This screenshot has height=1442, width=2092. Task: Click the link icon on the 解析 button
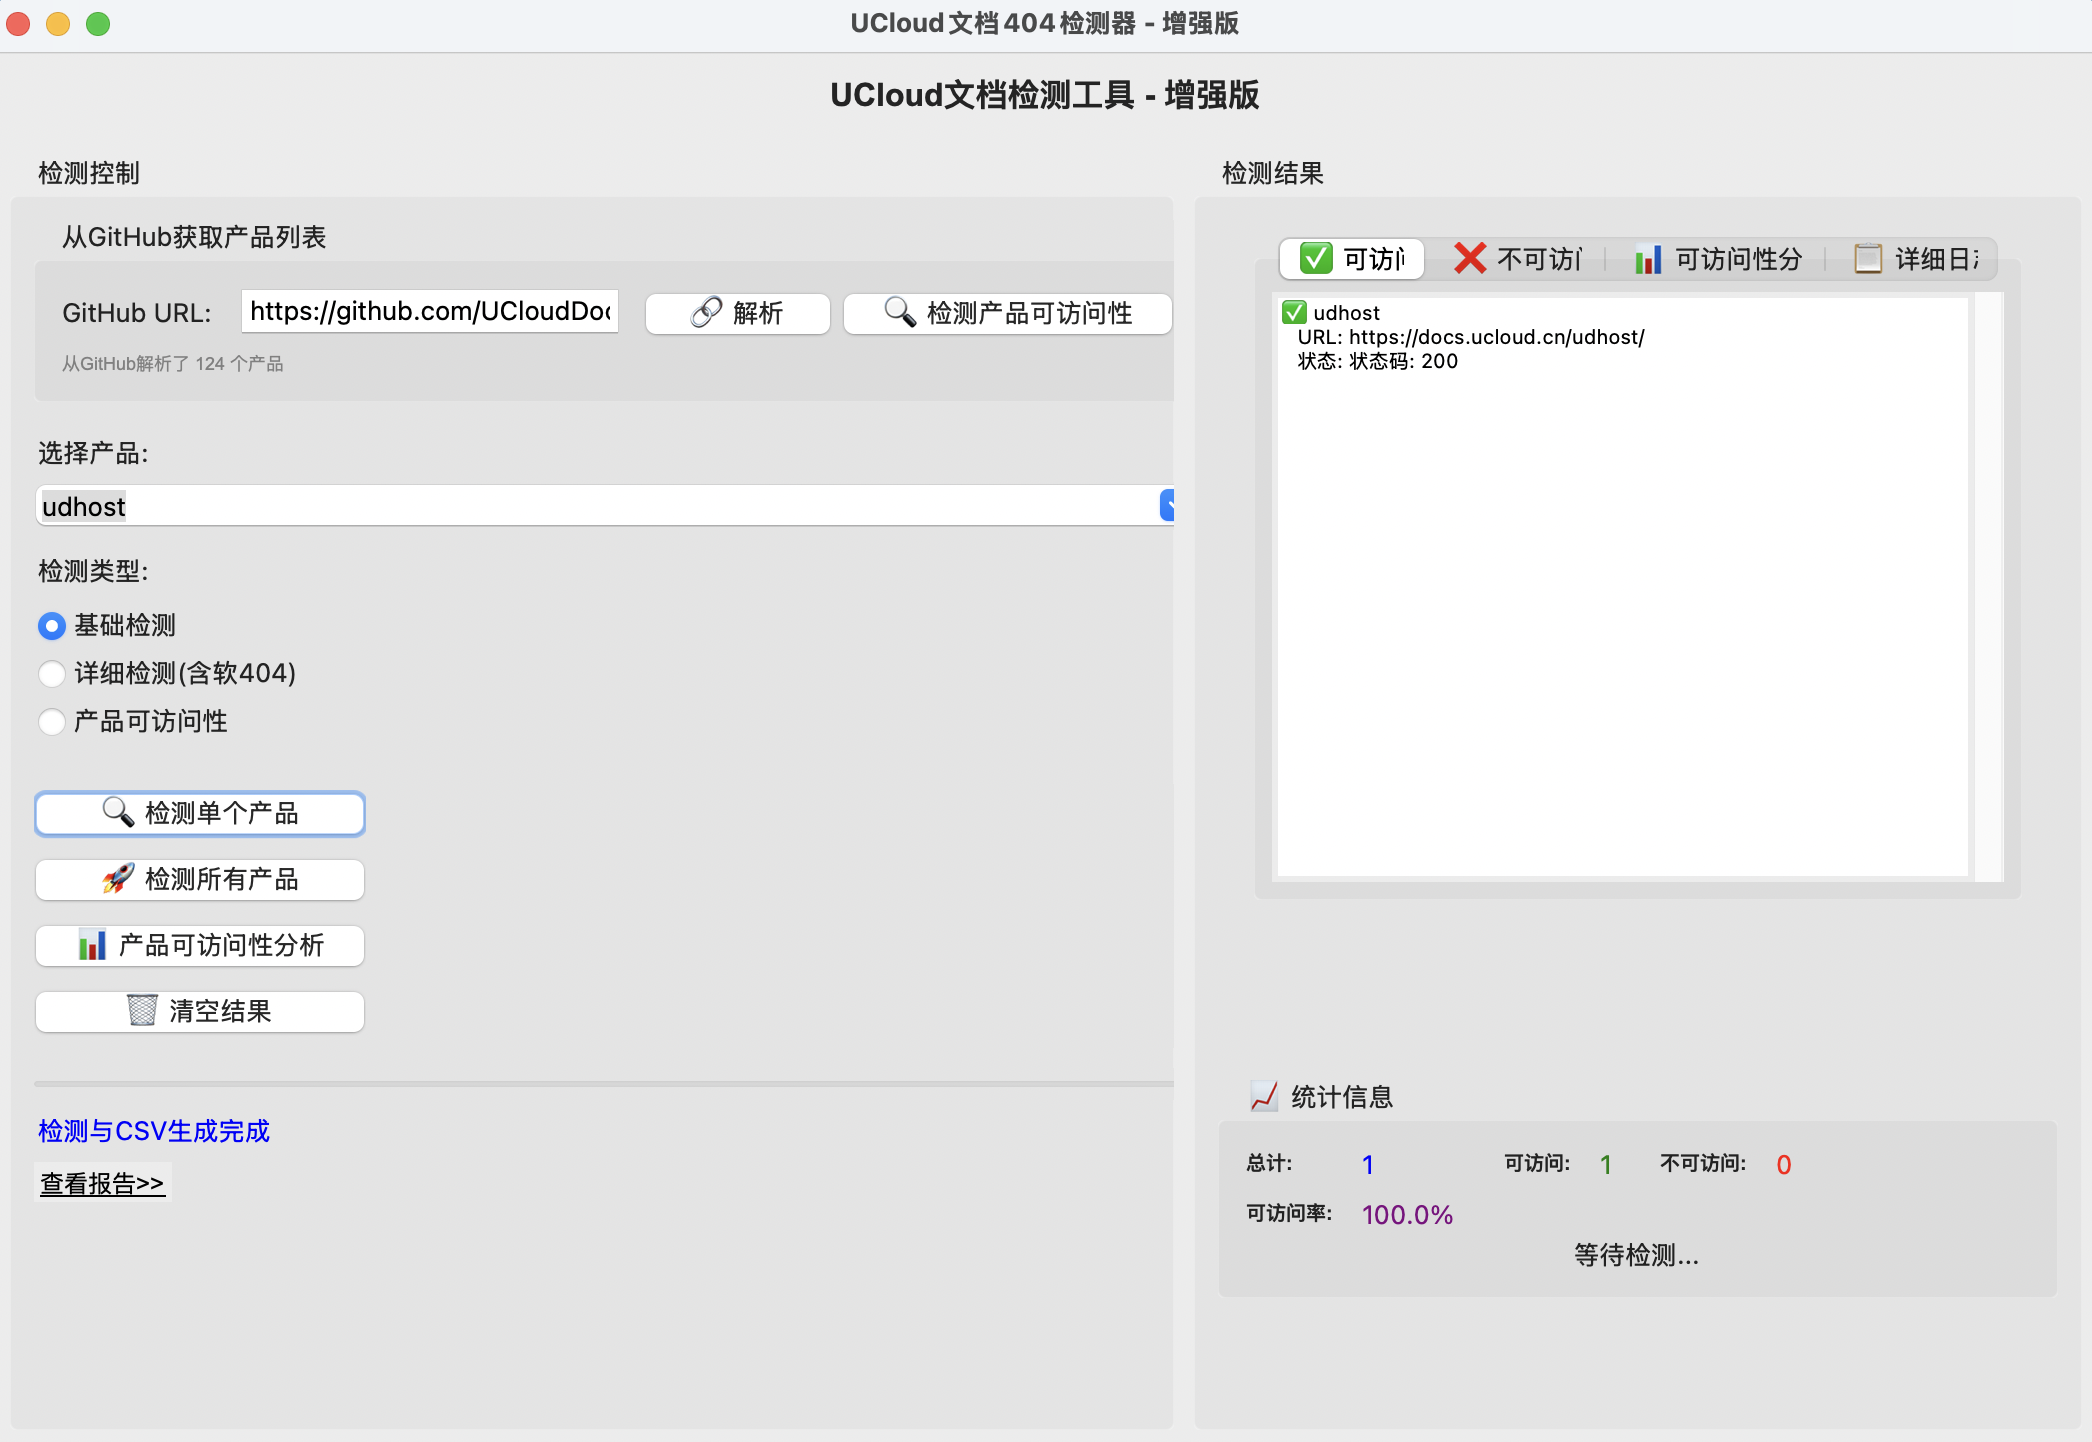click(706, 313)
